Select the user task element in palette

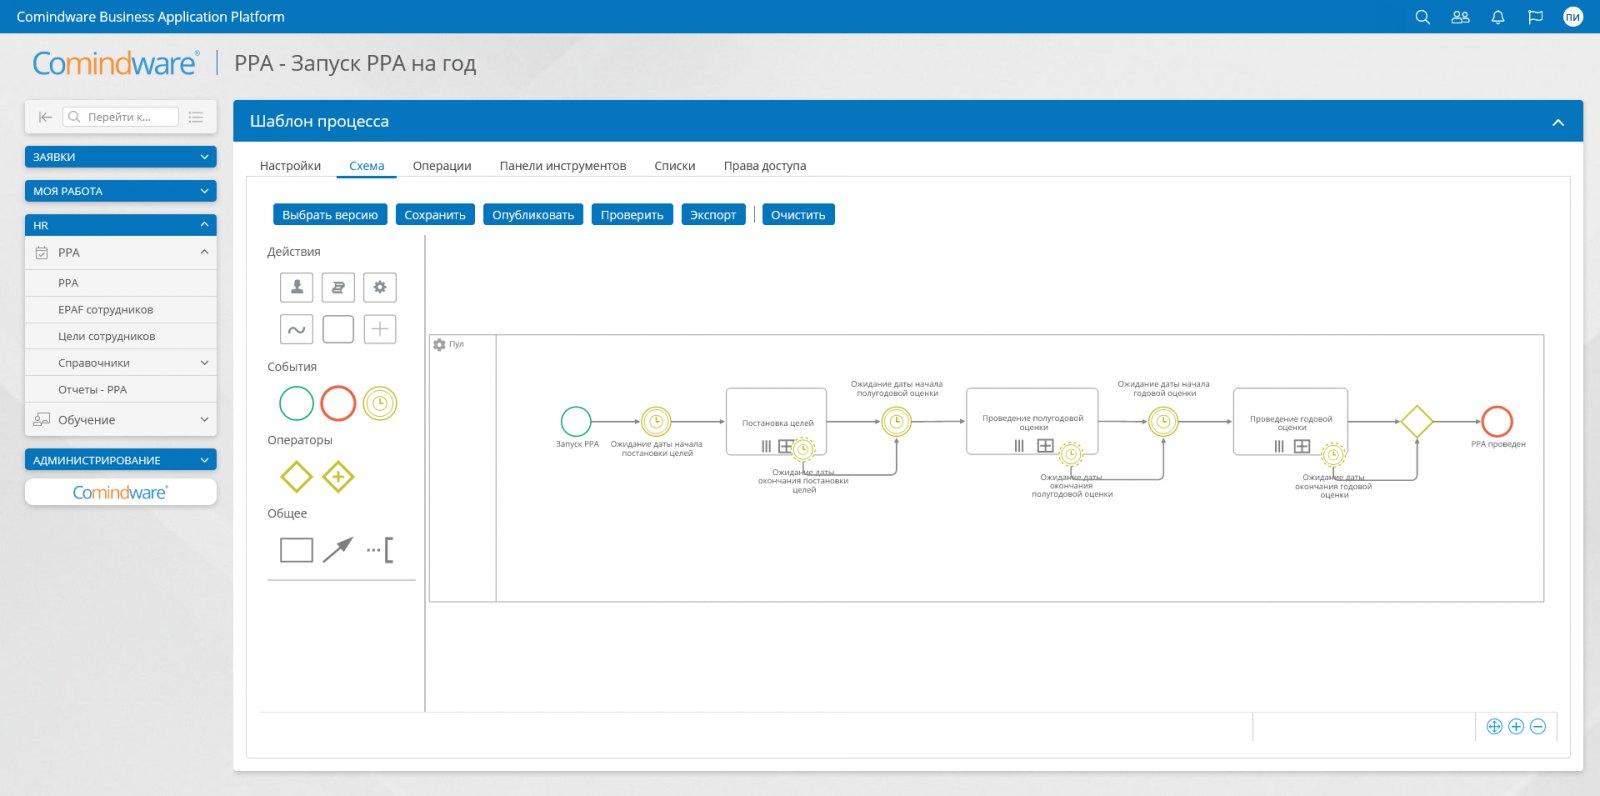(x=297, y=288)
